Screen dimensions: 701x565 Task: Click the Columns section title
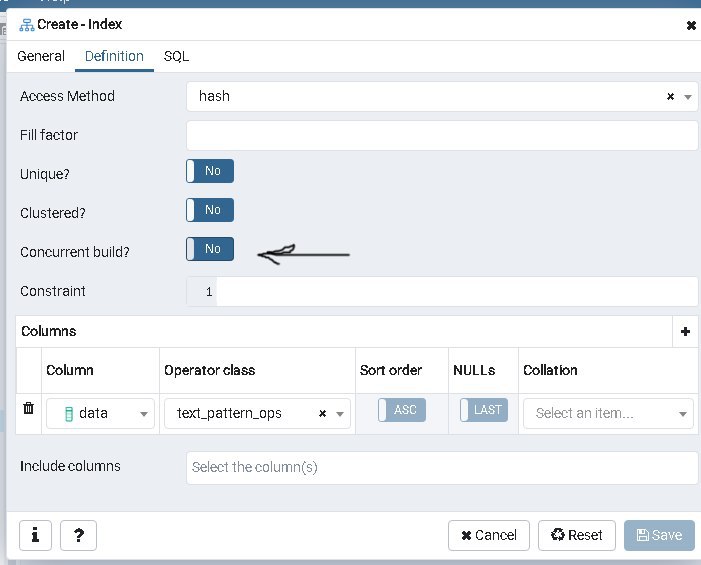(49, 331)
